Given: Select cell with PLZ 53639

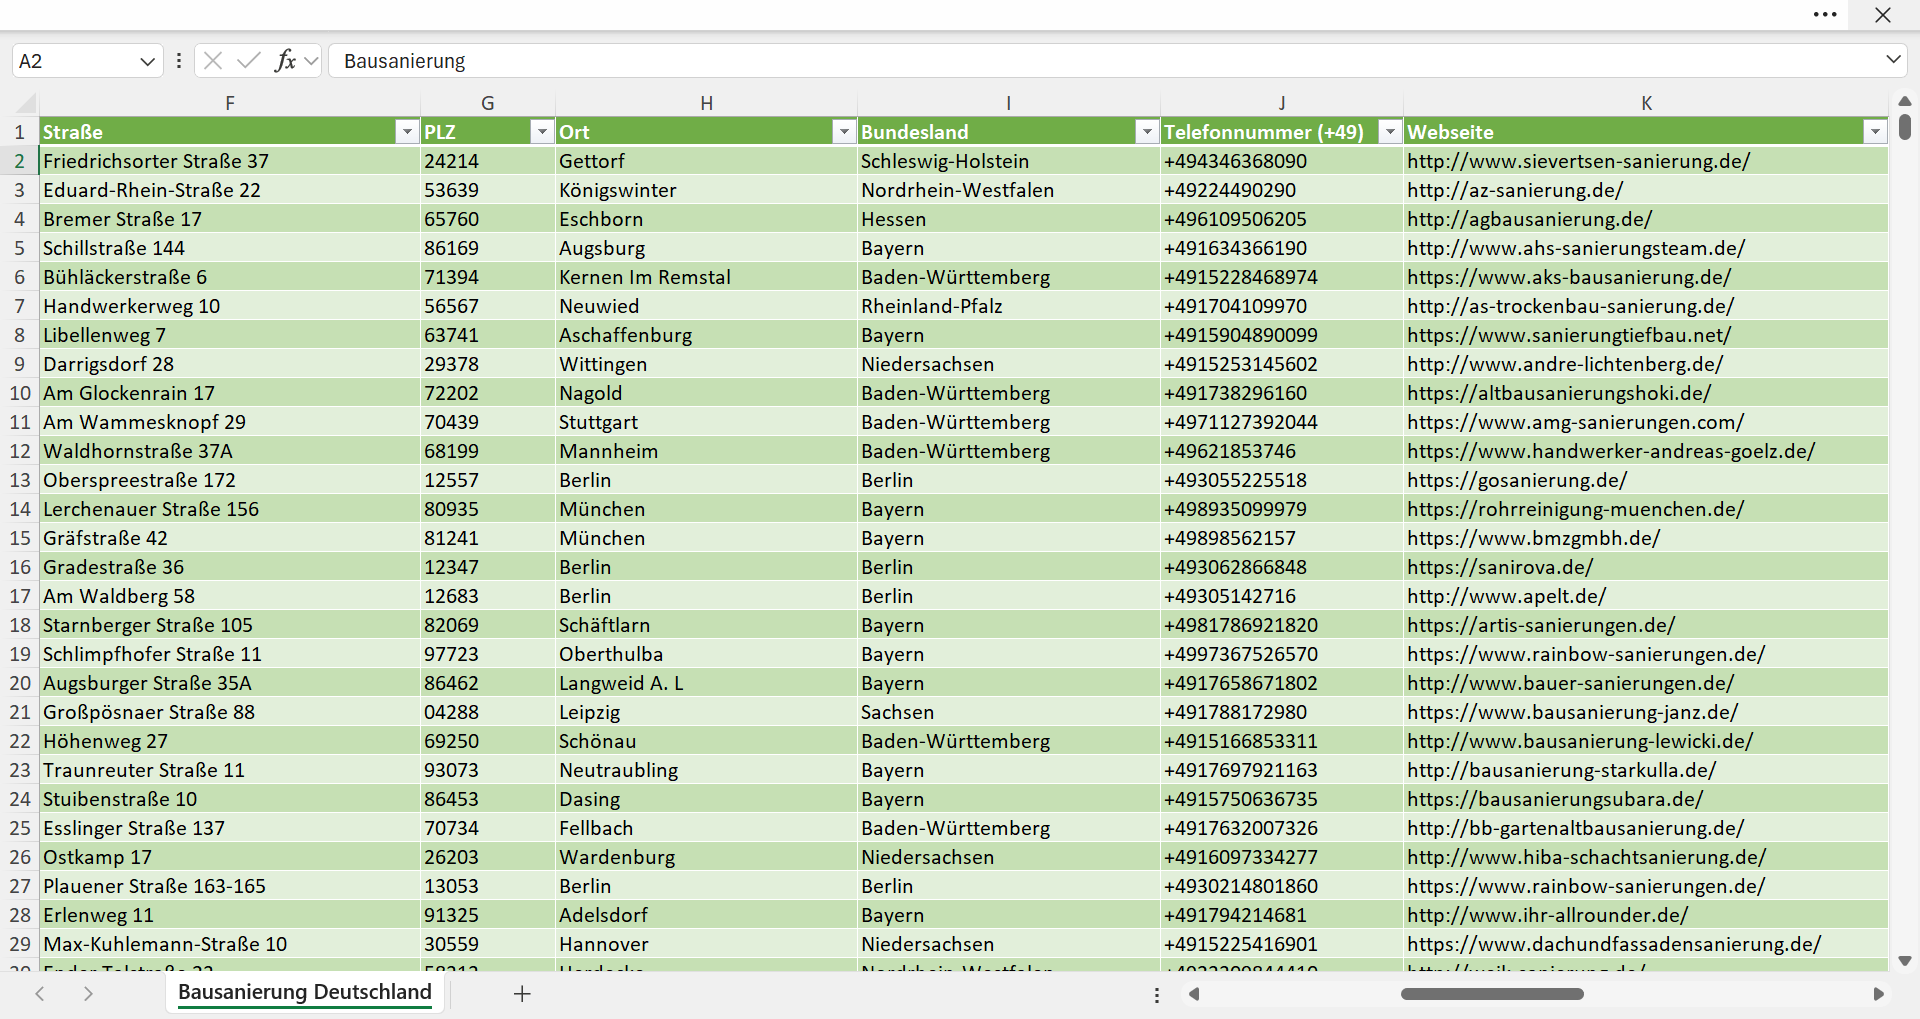Looking at the screenshot, I should [488, 190].
